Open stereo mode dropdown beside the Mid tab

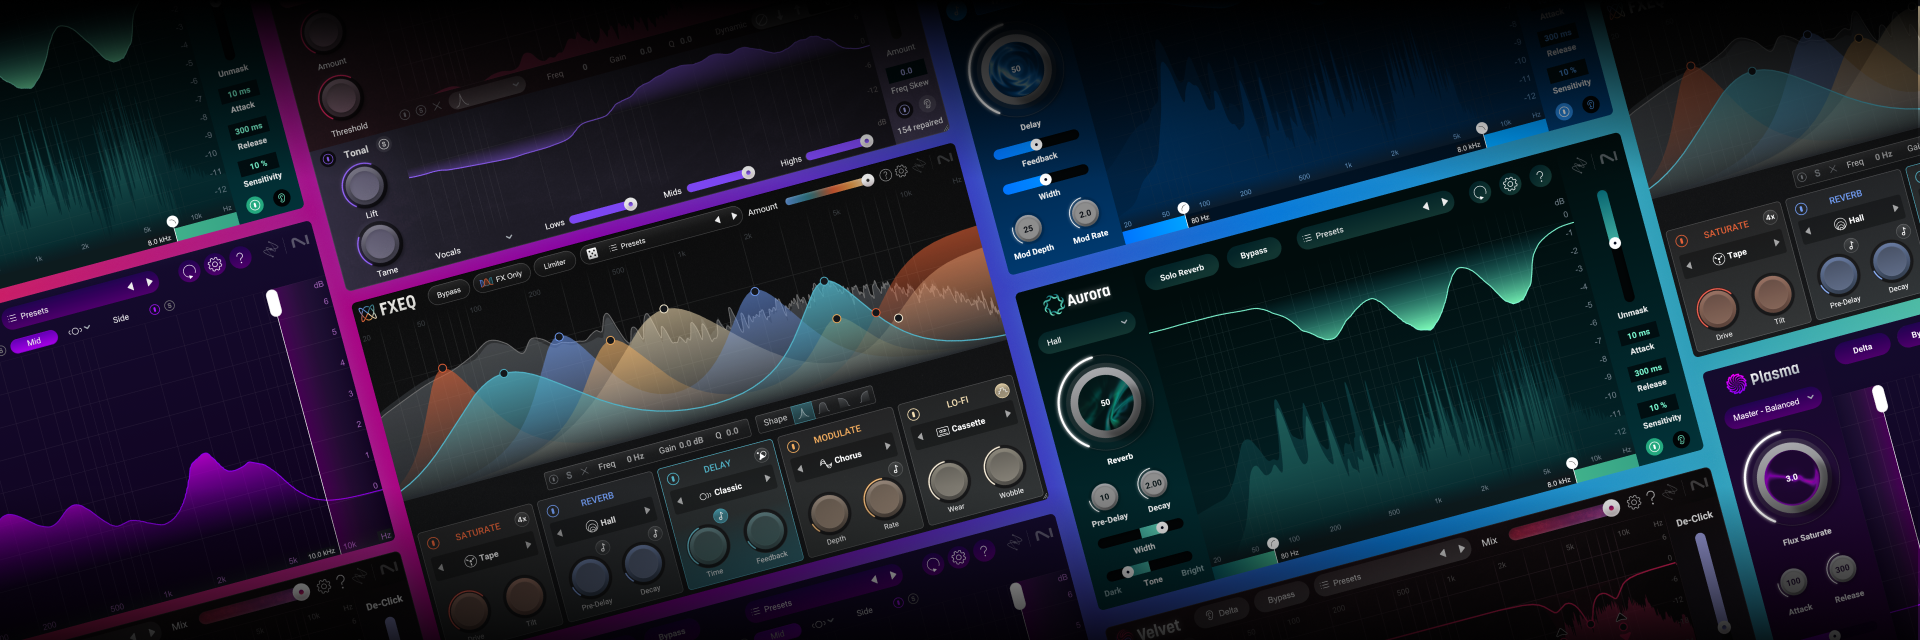coord(78,330)
